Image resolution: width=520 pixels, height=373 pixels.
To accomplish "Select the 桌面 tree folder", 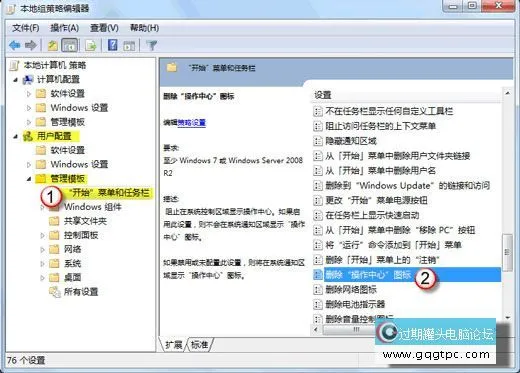I will pos(72,277).
